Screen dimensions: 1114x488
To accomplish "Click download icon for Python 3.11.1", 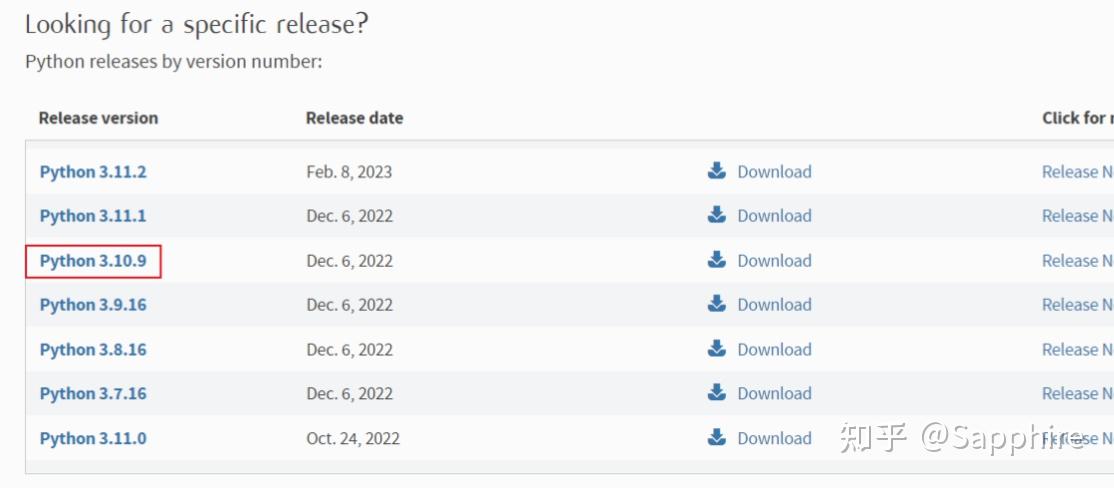I will pos(716,215).
